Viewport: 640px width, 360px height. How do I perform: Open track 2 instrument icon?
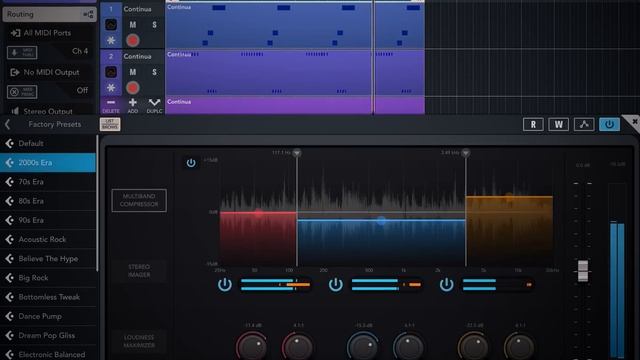(111, 72)
